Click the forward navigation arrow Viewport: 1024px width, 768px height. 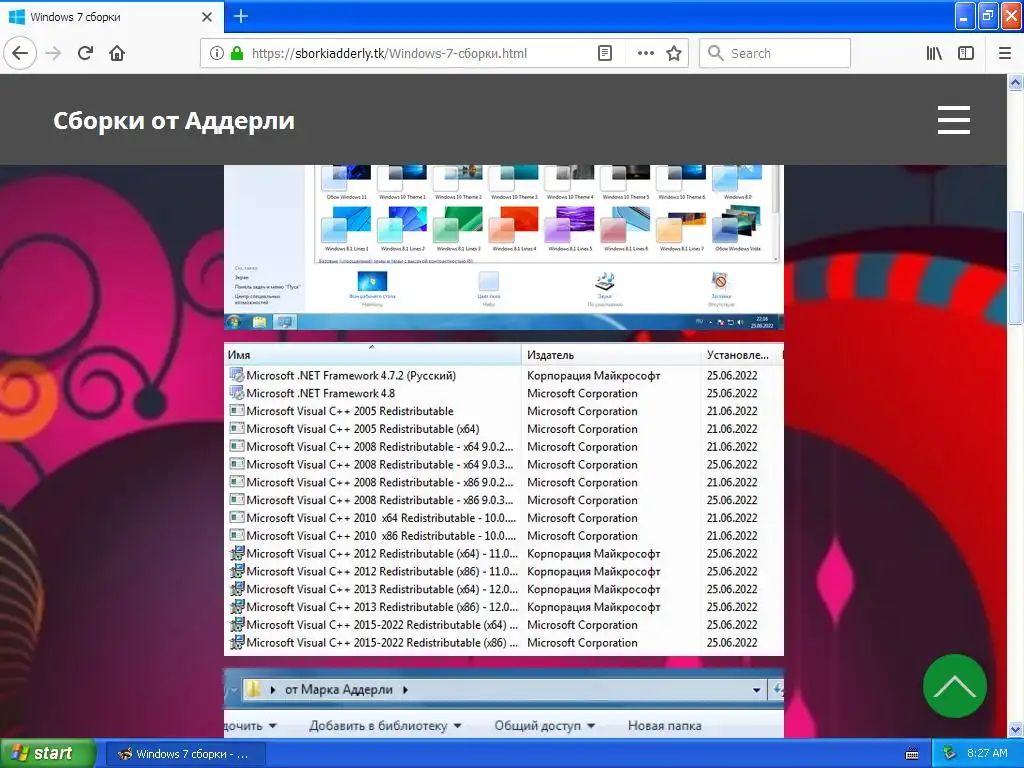tap(54, 54)
